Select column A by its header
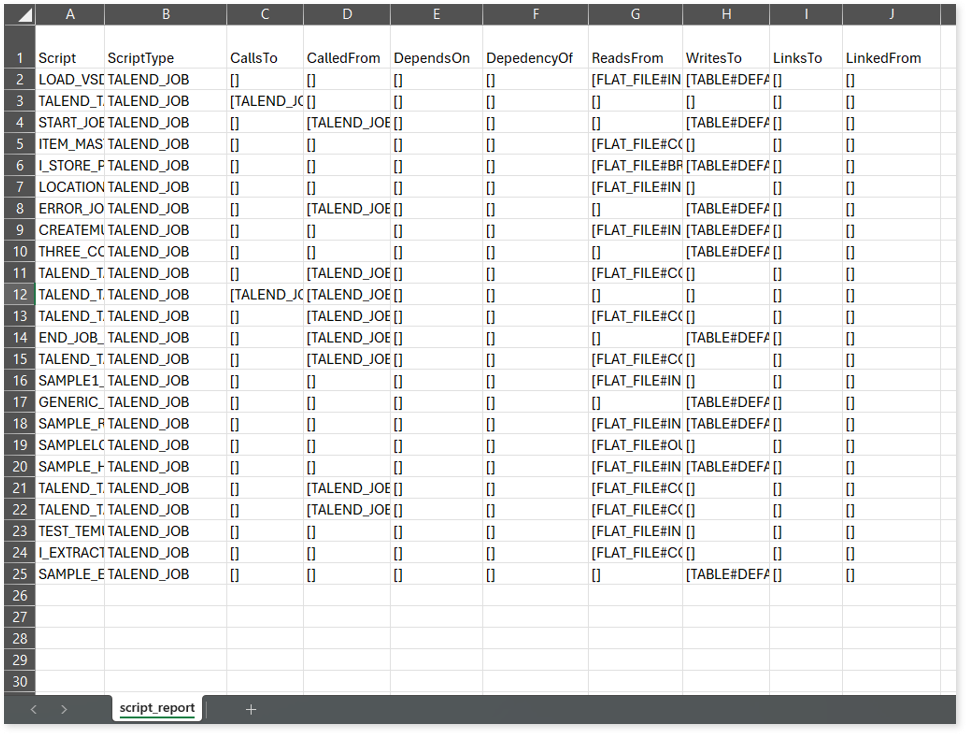966x734 pixels. 69,15
